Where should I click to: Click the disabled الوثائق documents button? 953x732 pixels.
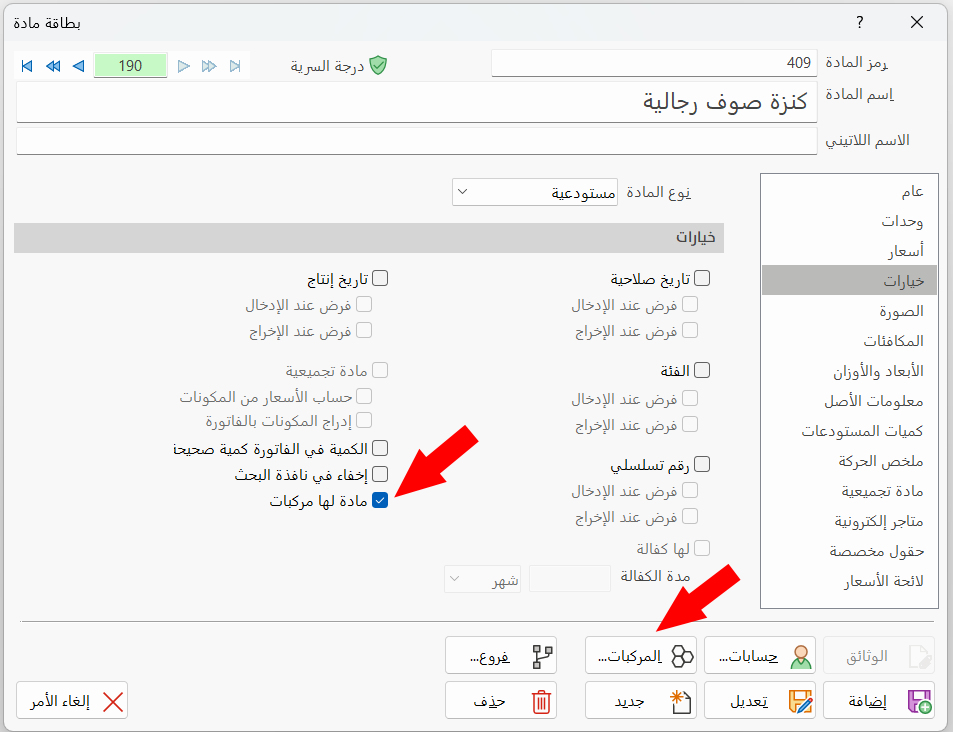[879, 655]
